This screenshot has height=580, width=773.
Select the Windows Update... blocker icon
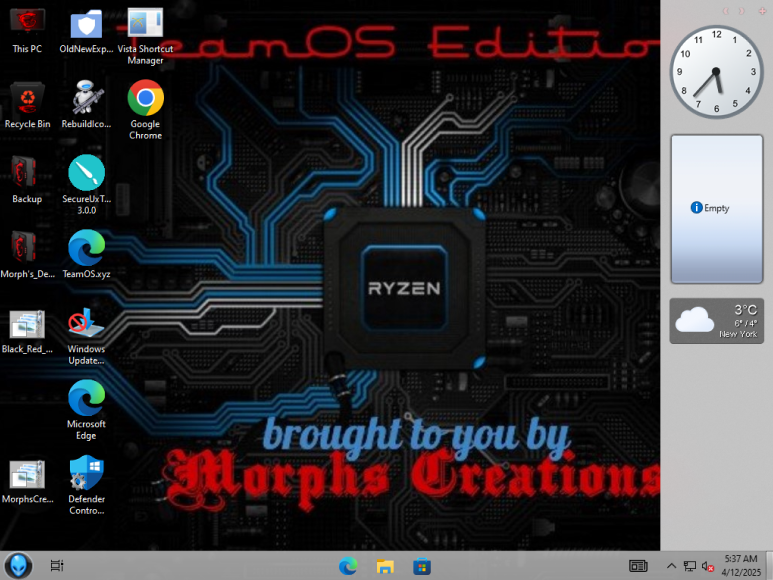[86, 336]
